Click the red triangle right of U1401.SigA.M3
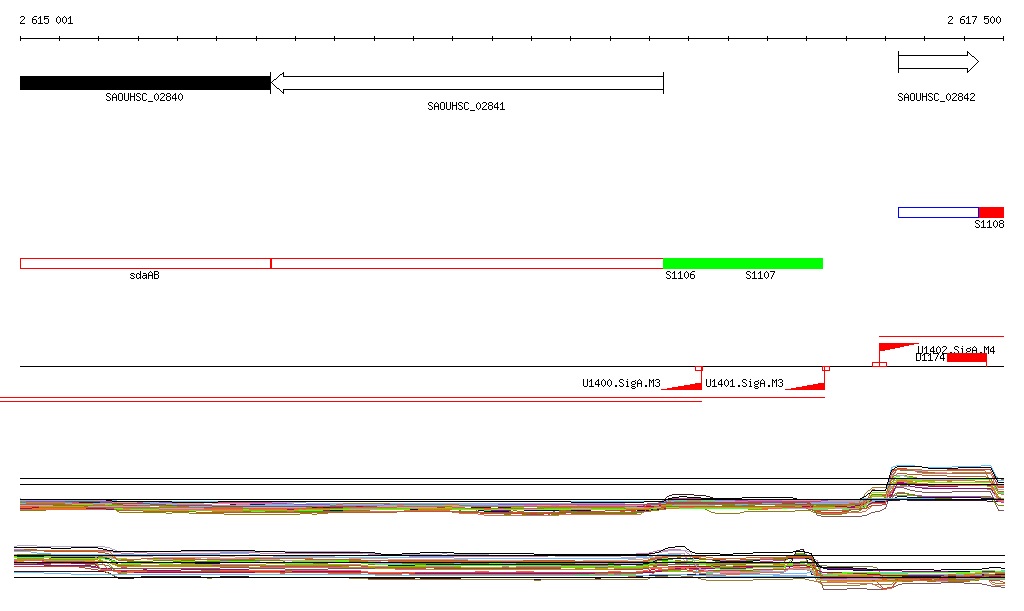This screenshot has width=1024, height=611. coord(805,386)
